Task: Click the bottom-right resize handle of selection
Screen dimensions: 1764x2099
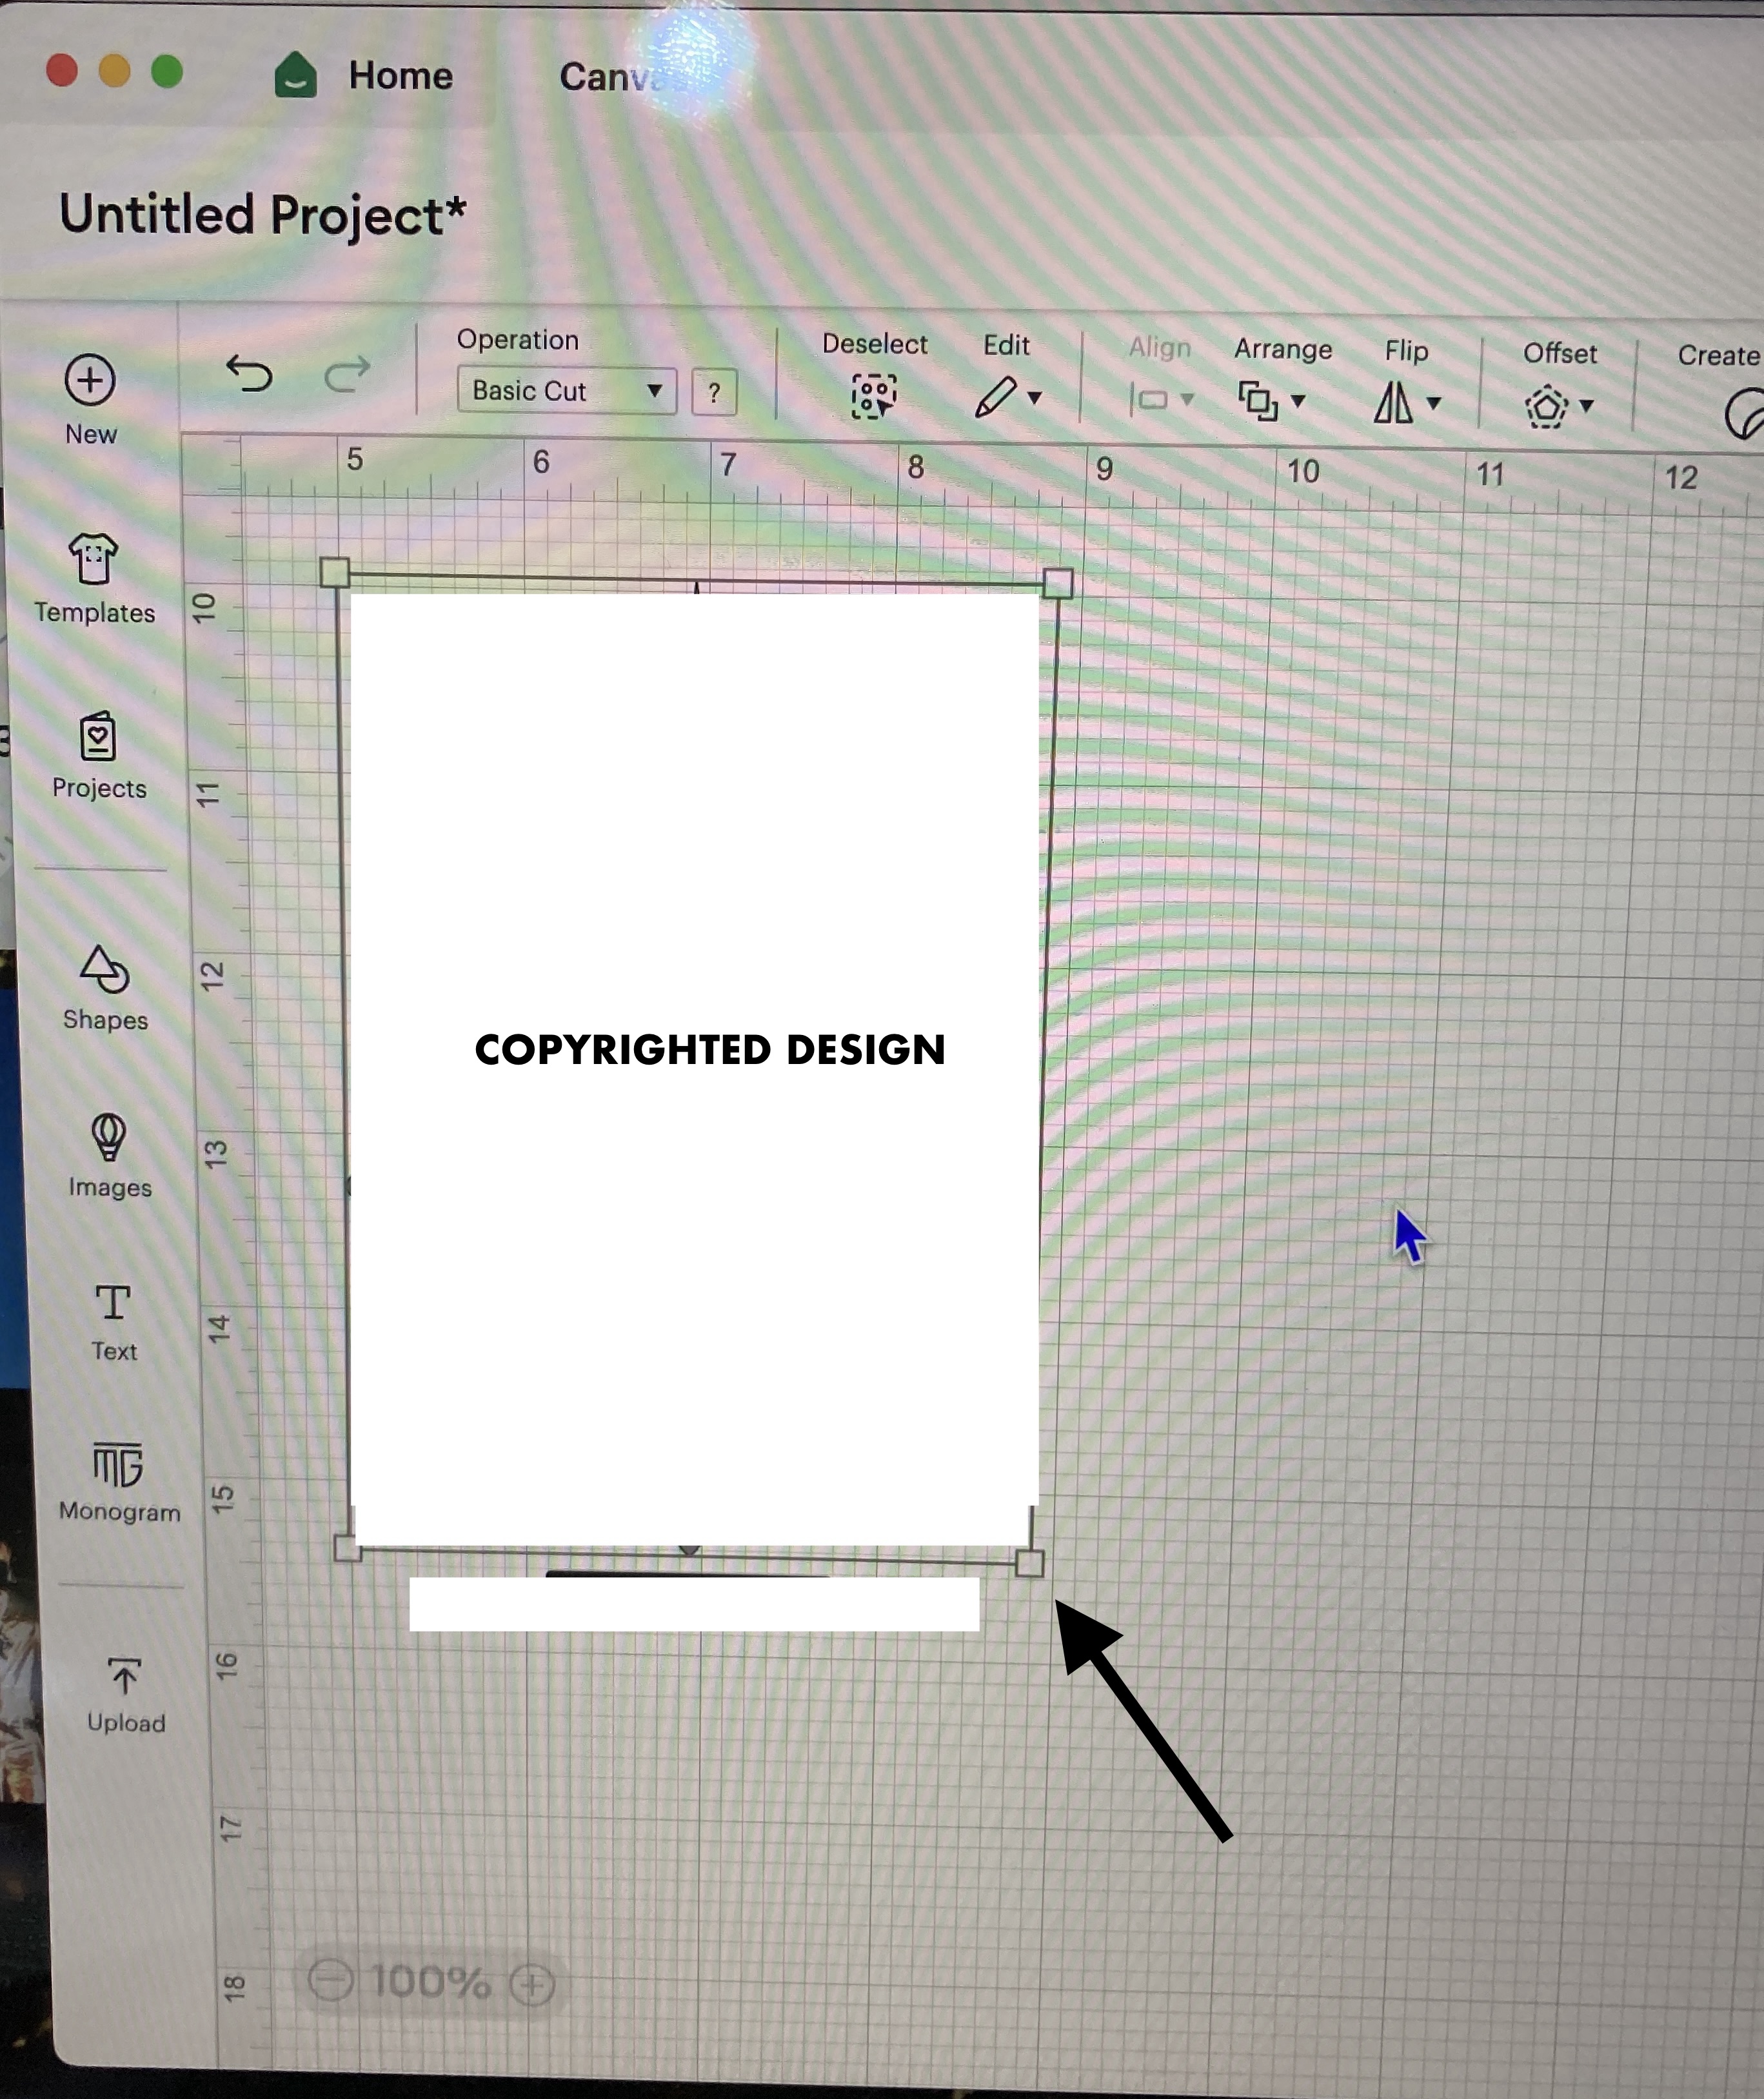Action: [1029, 1563]
